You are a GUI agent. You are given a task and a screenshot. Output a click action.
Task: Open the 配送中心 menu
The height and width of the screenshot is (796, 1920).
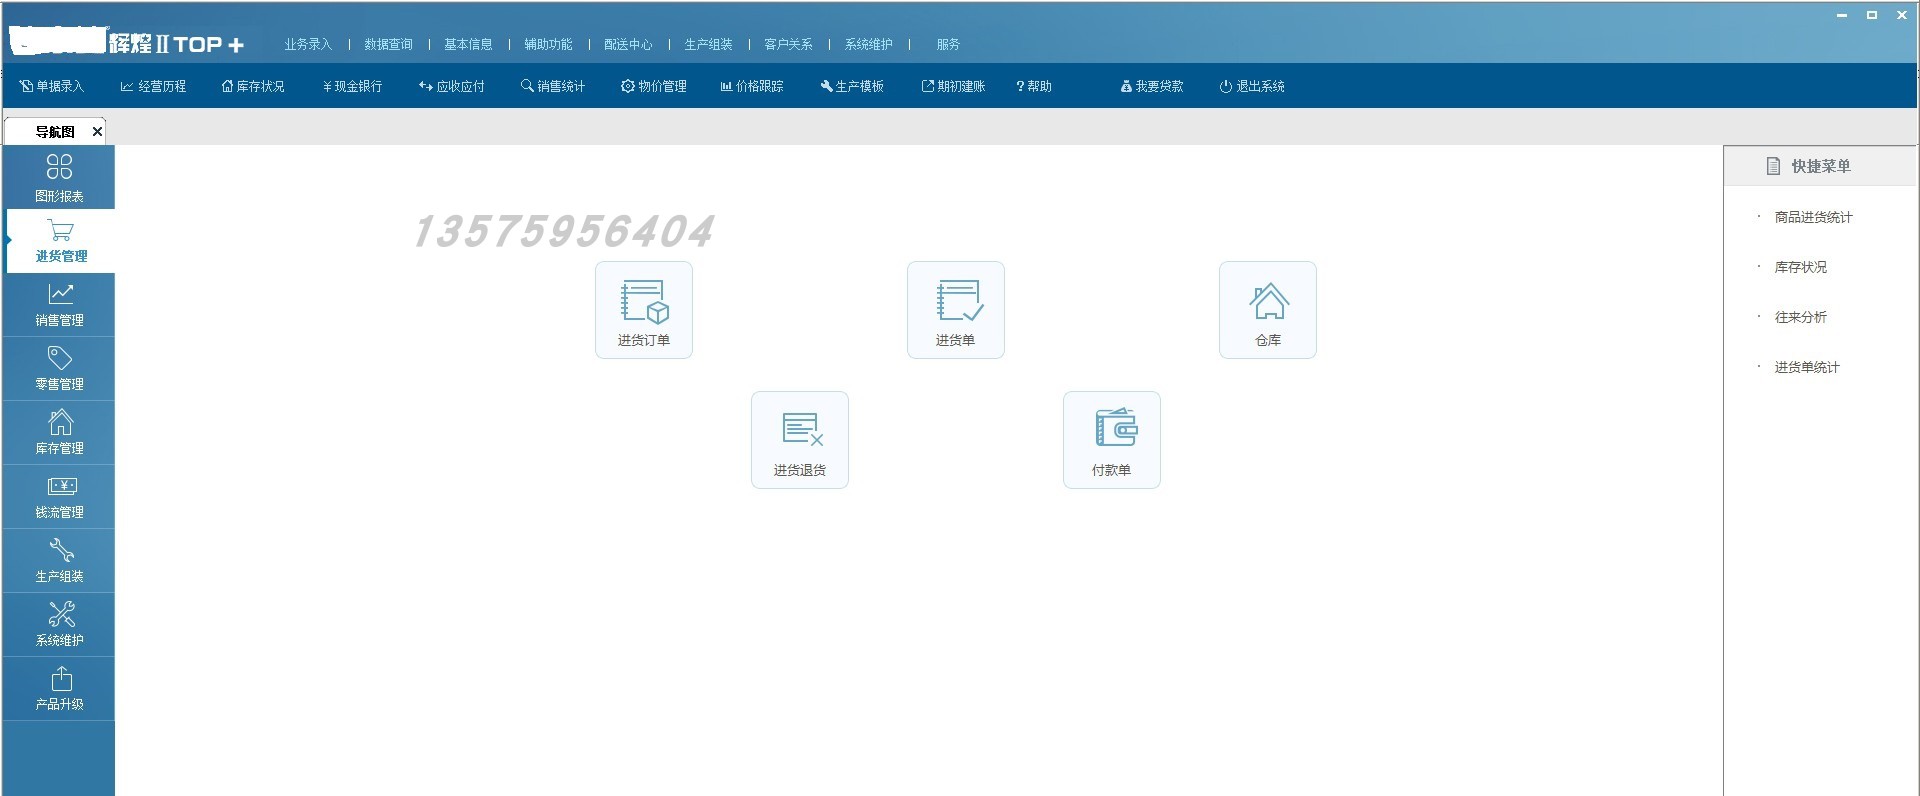click(x=628, y=45)
